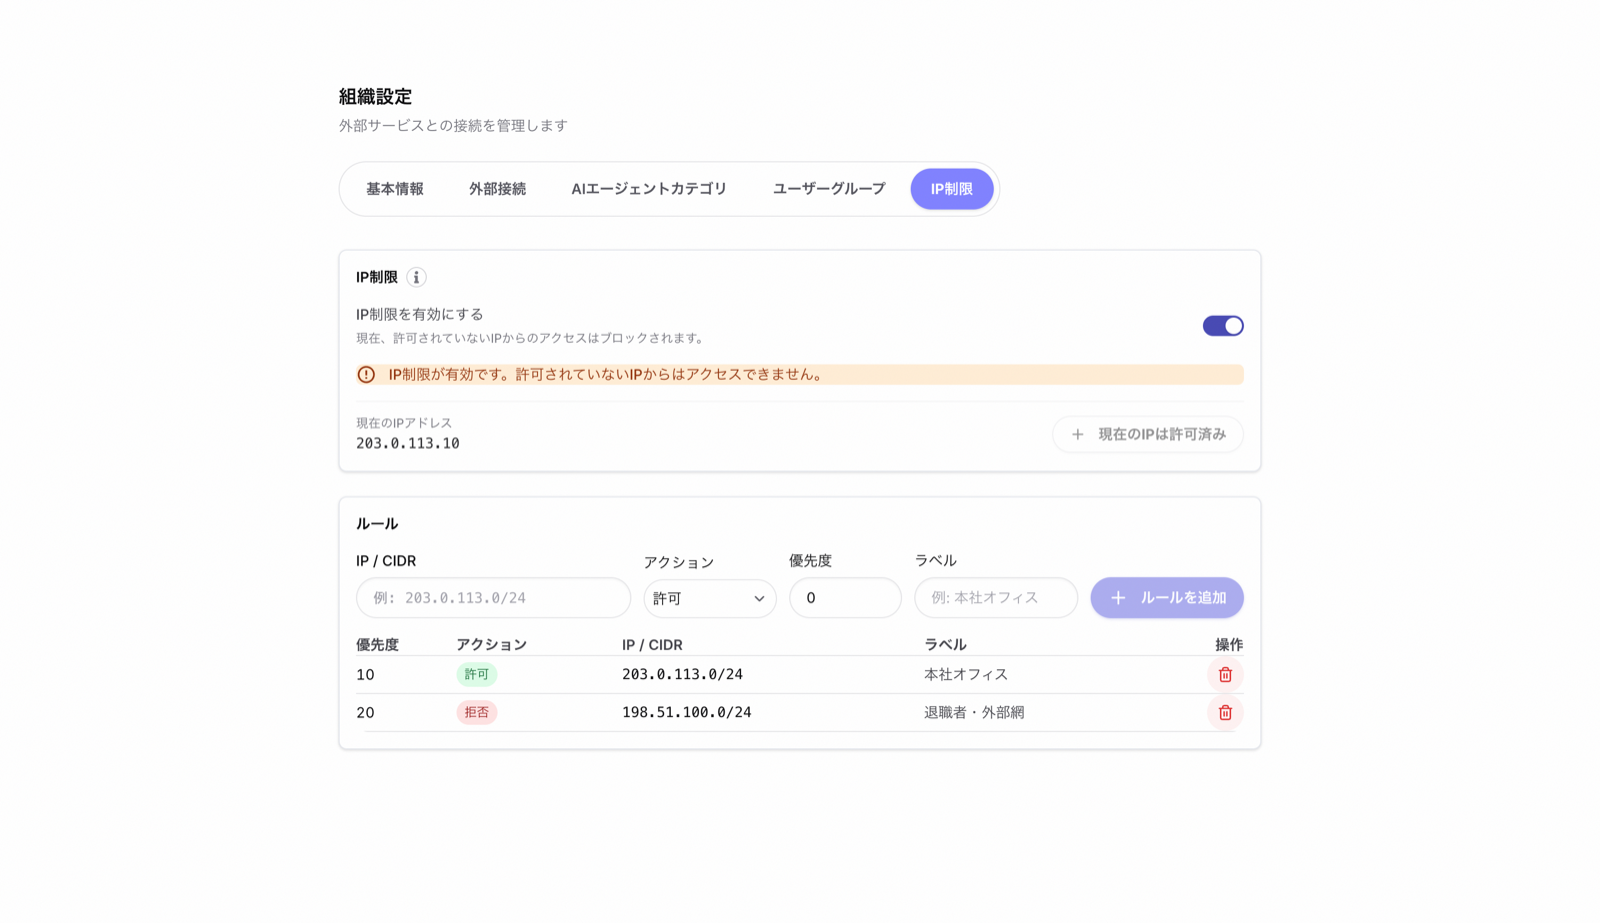Select the IP制限 tab
The height and width of the screenshot is (923, 1600).
tap(952, 189)
